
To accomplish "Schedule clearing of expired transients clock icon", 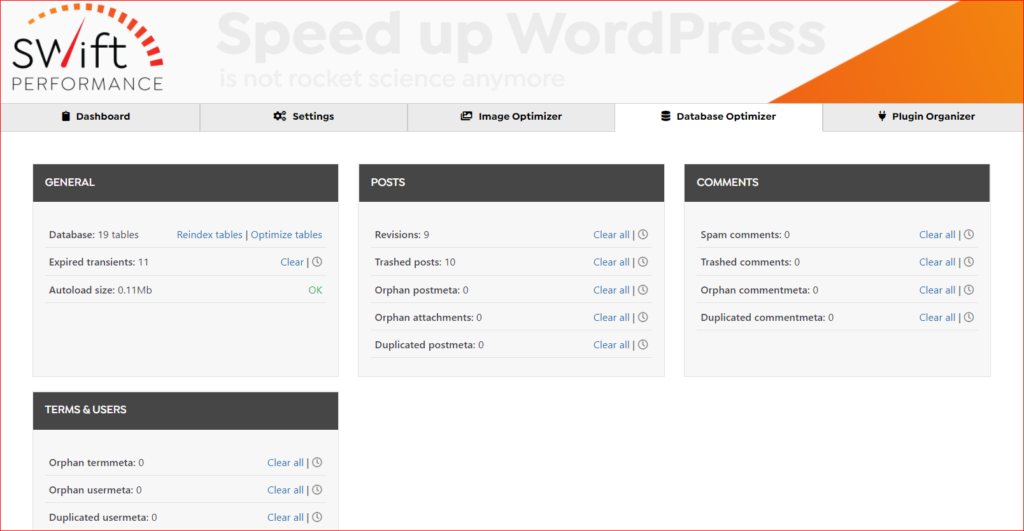I will coord(317,262).
